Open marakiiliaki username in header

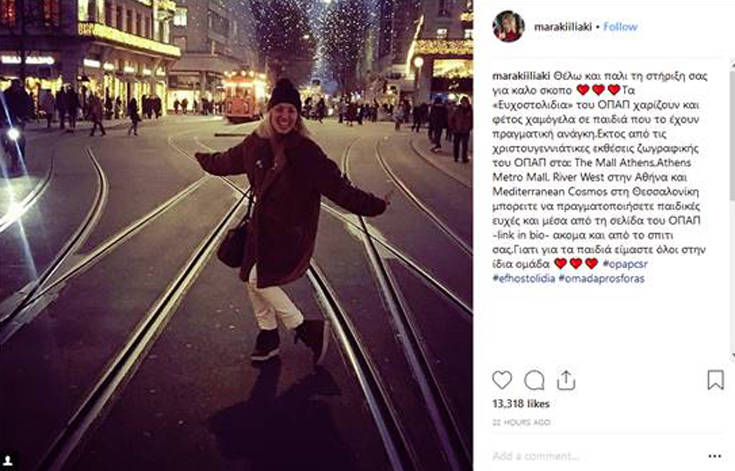(x=562, y=27)
